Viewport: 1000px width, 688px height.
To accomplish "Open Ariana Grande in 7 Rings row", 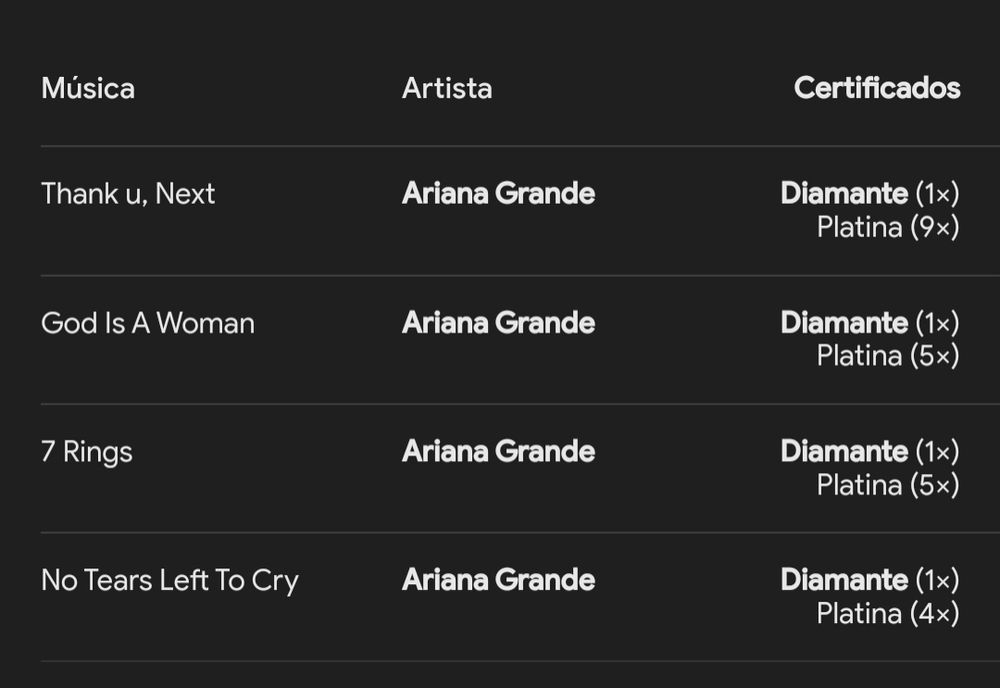I will [x=499, y=451].
